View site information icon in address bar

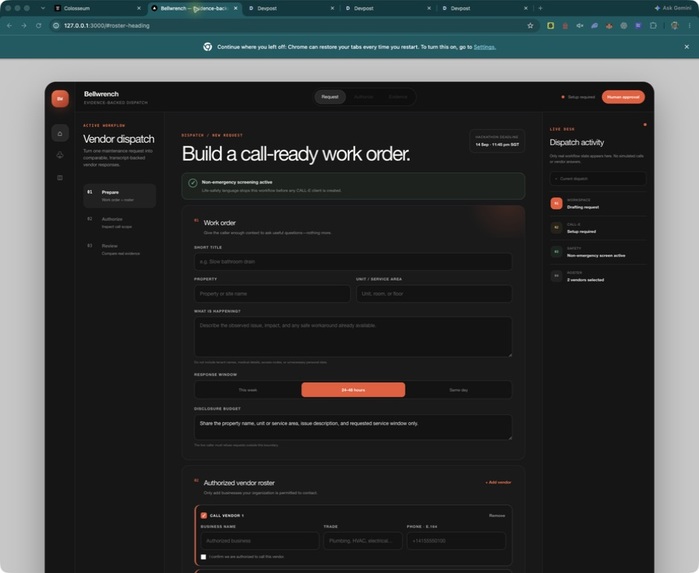tap(56, 26)
